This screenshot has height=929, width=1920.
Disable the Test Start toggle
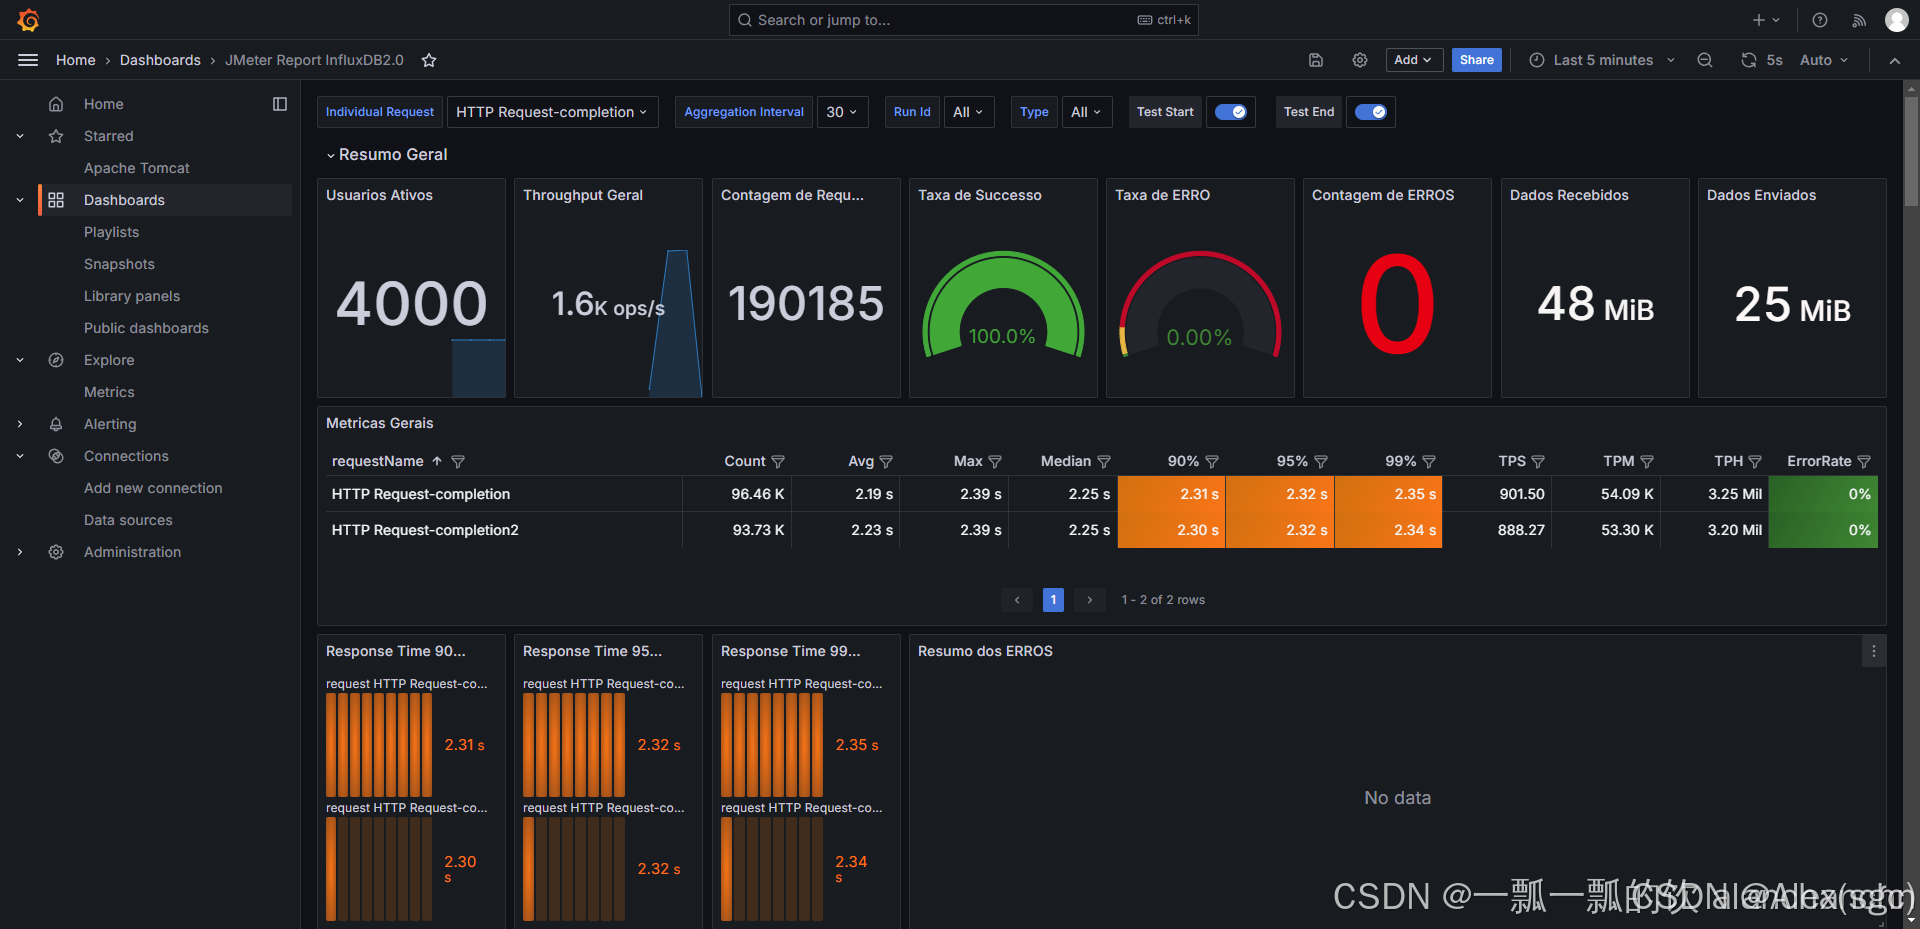(1230, 112)
